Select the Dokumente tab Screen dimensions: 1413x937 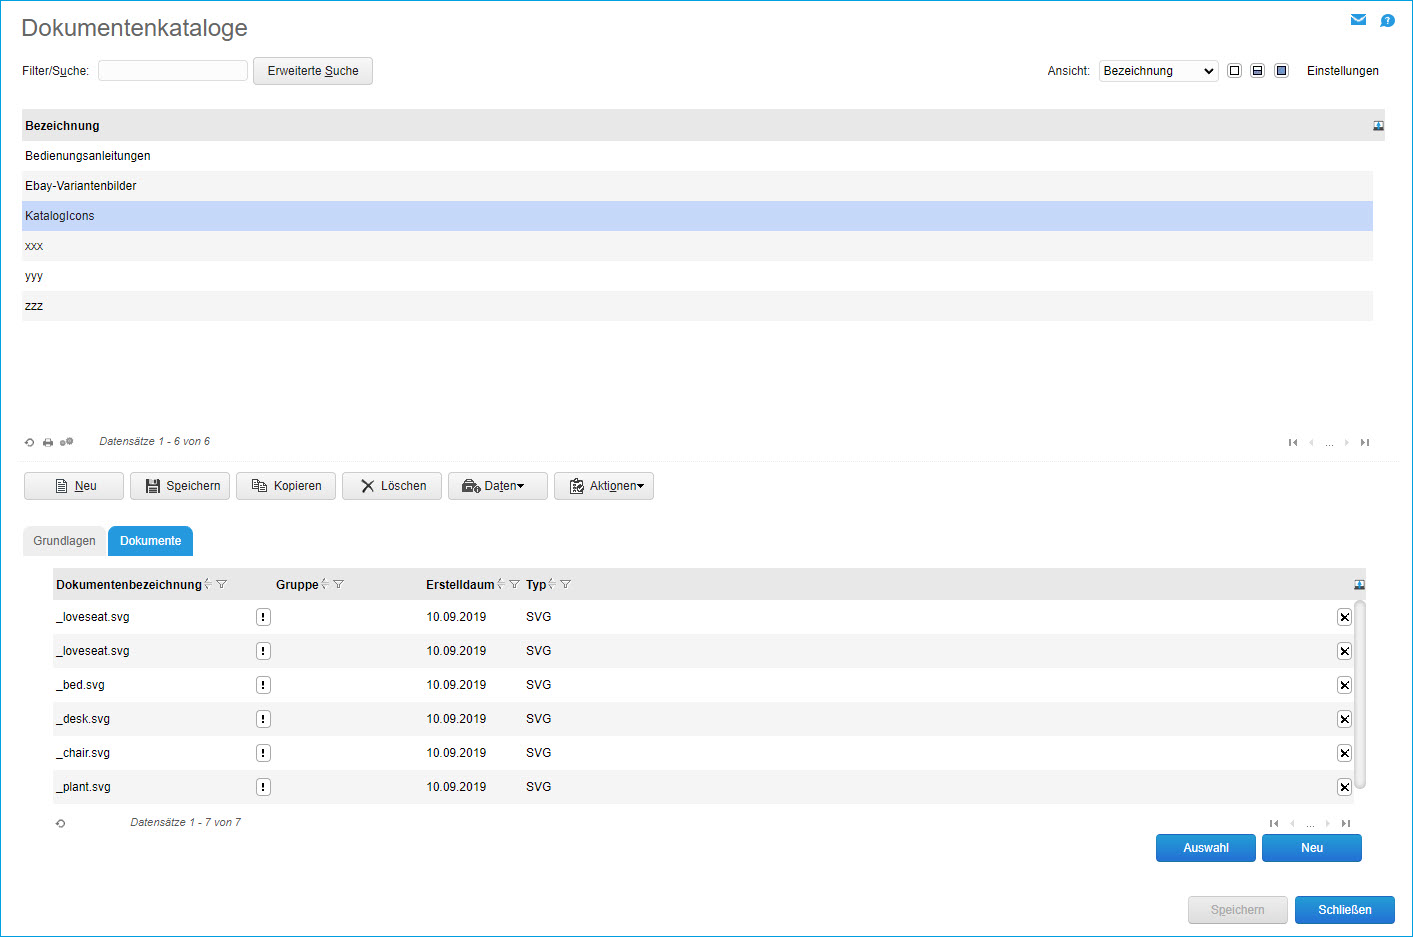click(x=150, y=541)
